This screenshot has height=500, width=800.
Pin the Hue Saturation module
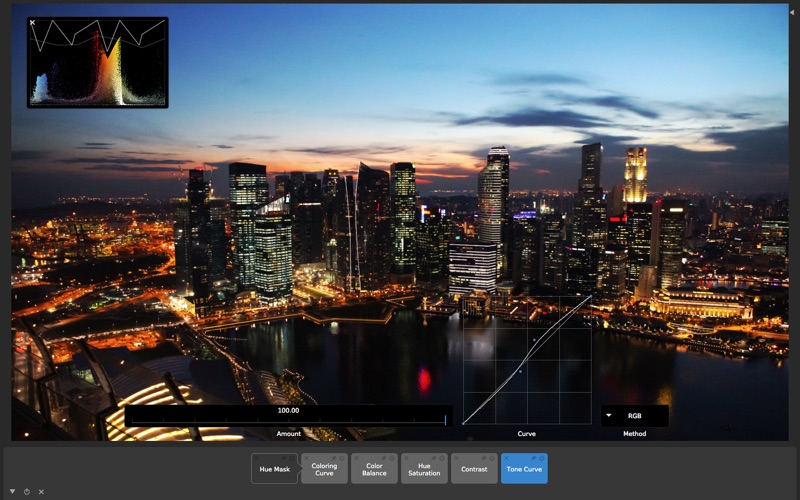point(434,458)
